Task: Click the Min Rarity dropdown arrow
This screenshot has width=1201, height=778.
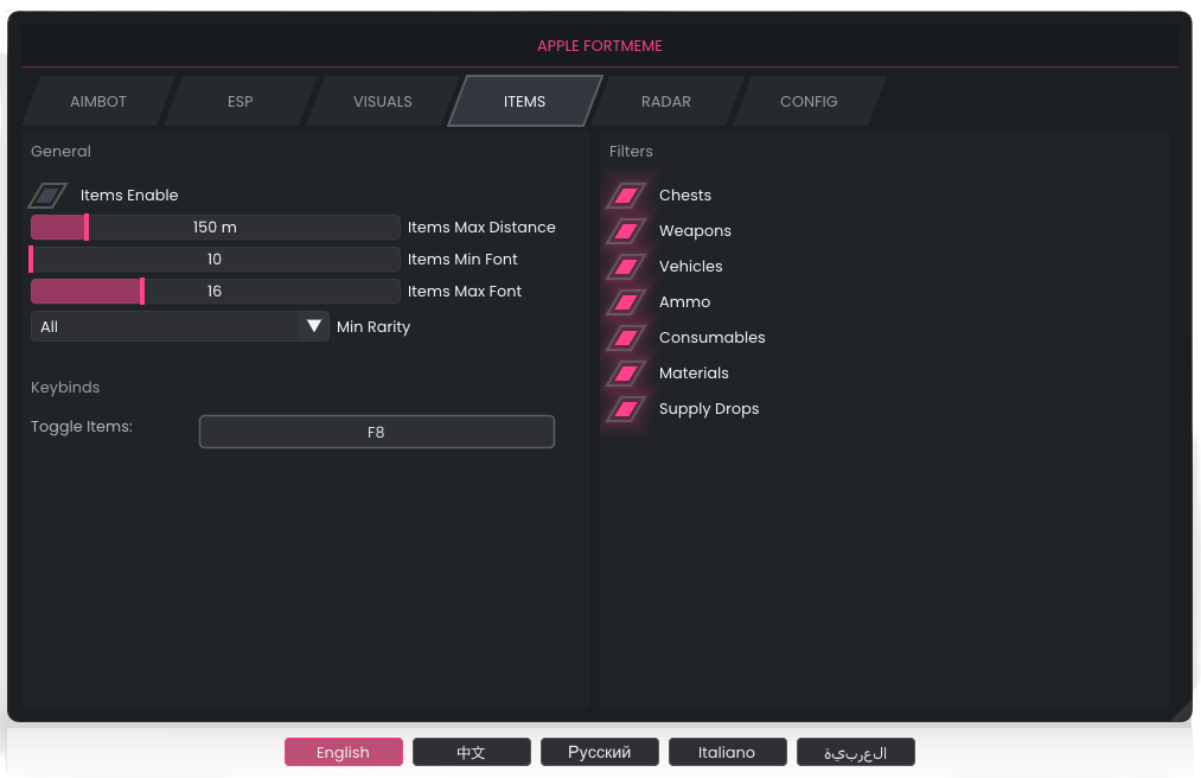Action: coord(314,327)
